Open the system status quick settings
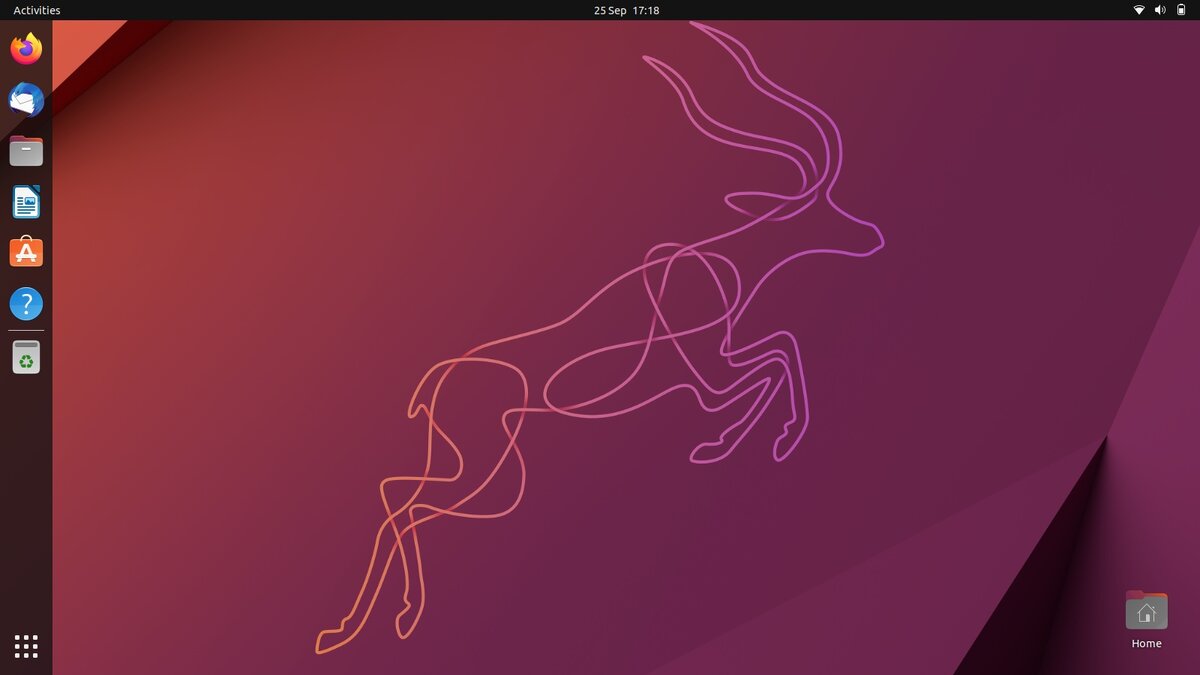This screenshot has height=675, width=1200. (1158, 10)
